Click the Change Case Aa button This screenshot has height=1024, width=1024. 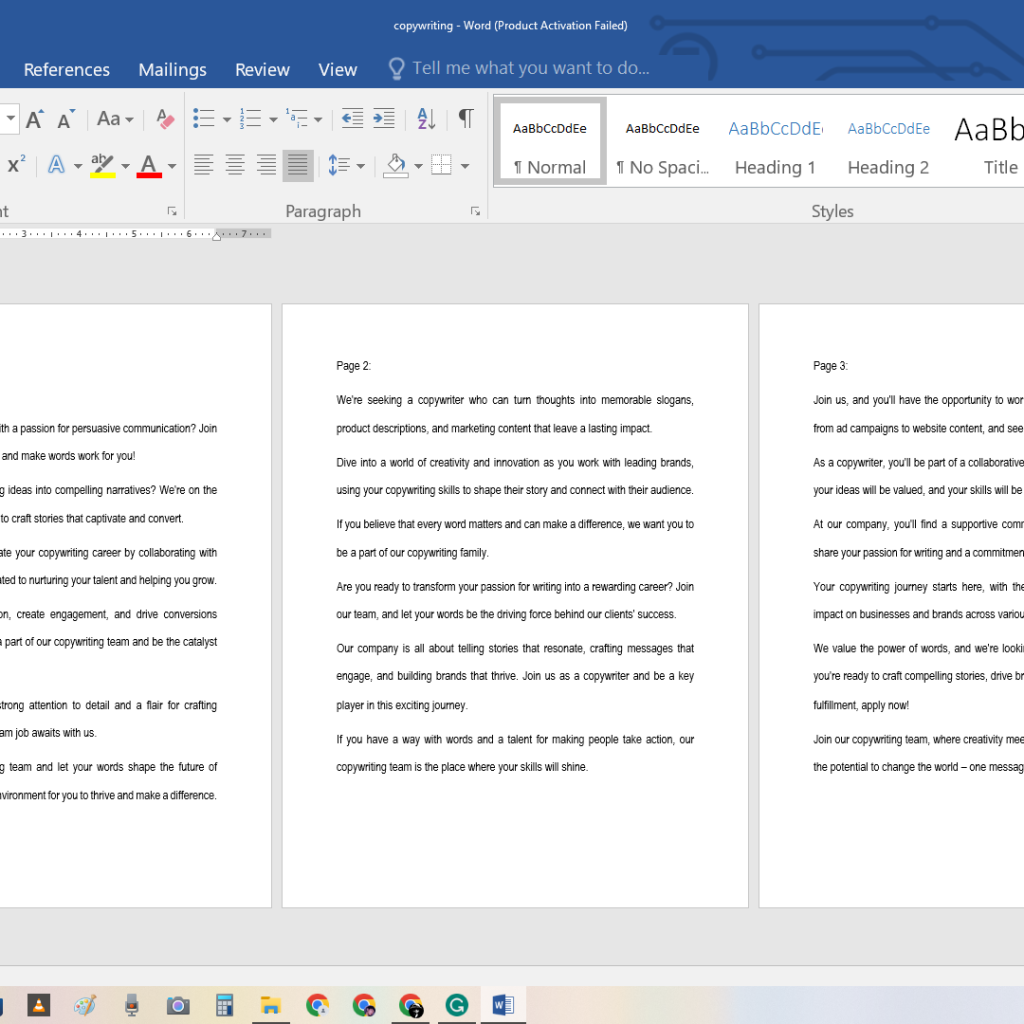pos(108,119)
